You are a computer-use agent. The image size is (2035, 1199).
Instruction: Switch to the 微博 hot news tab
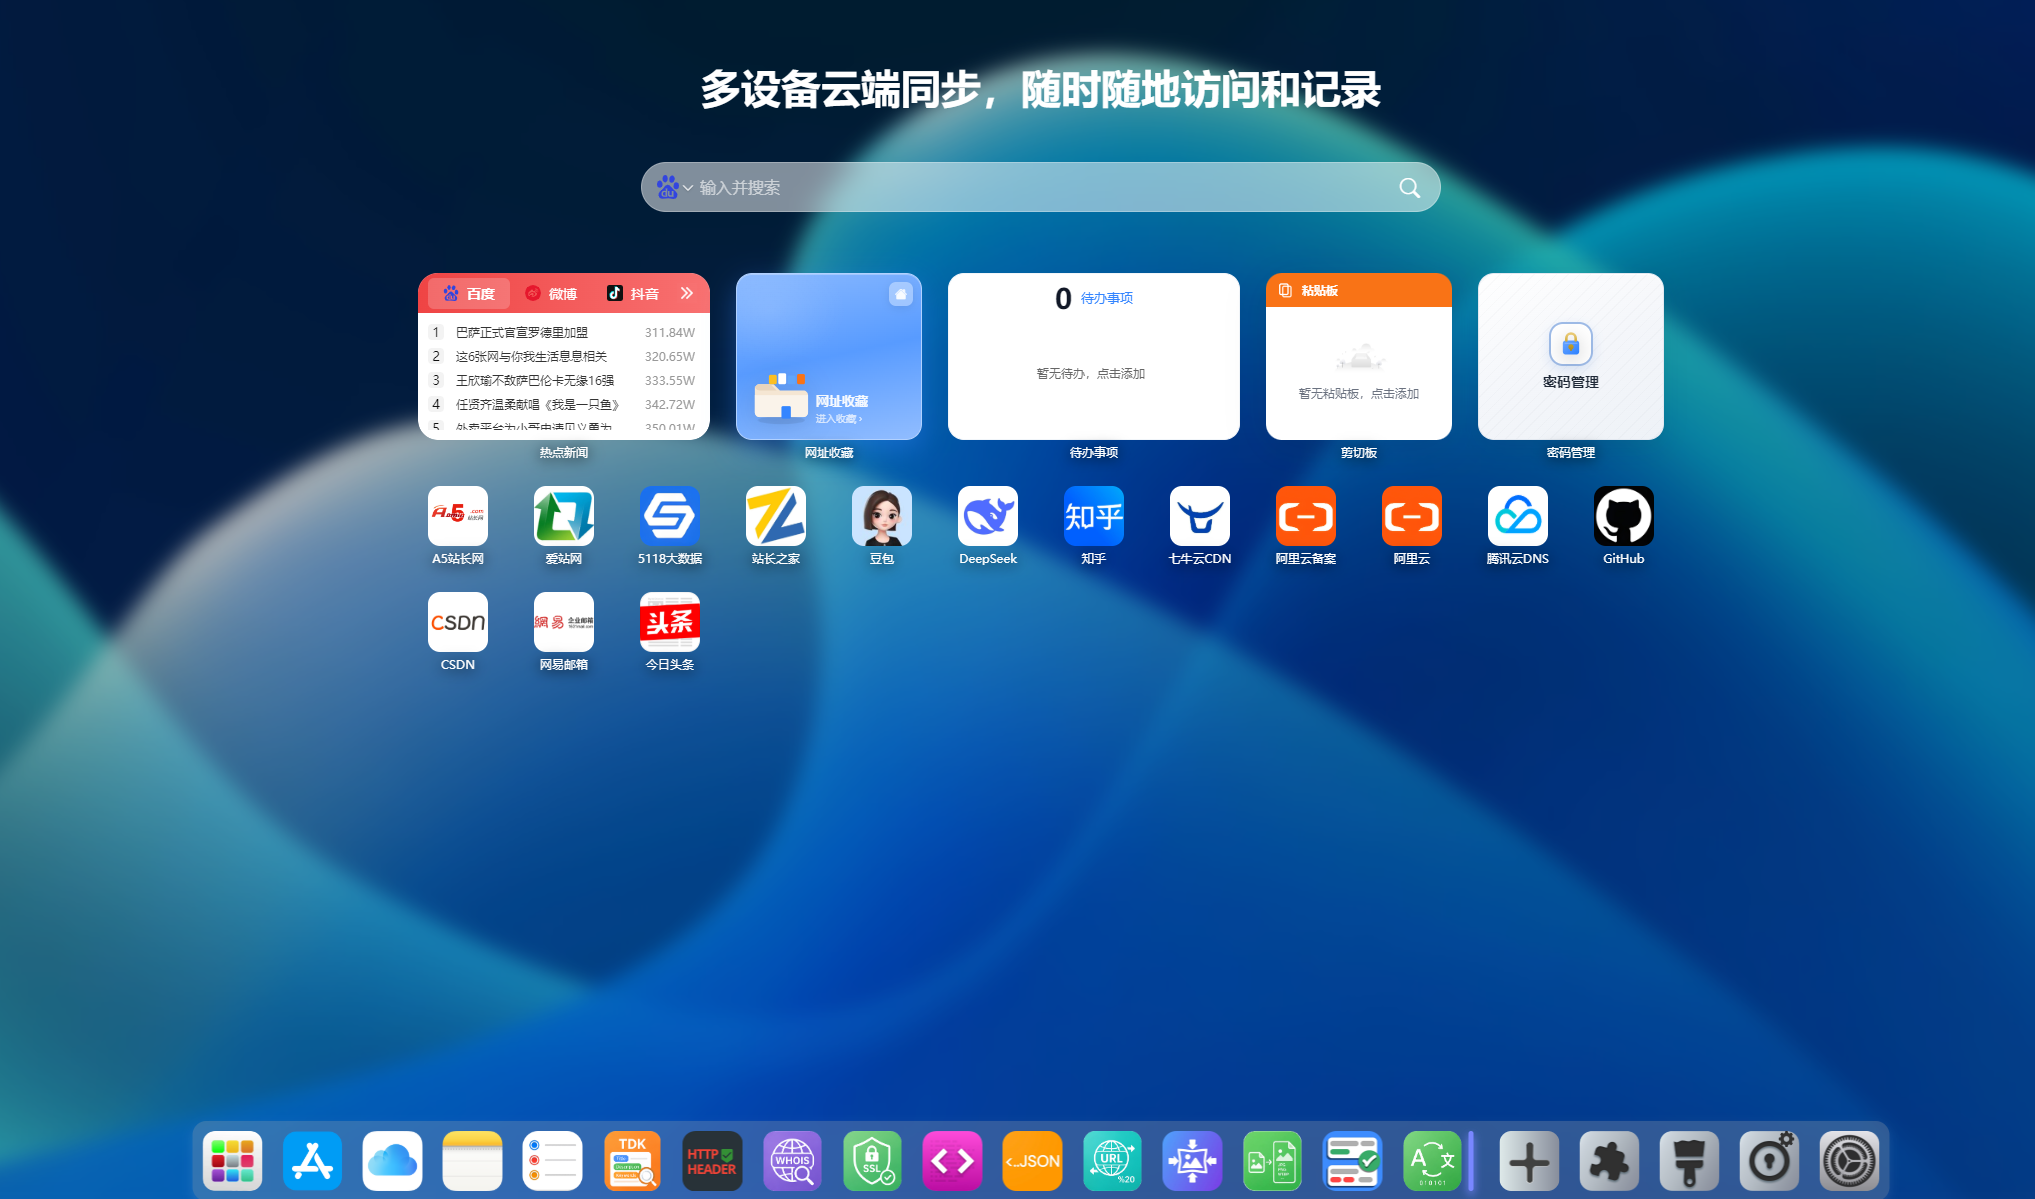(x=551, y=293)
